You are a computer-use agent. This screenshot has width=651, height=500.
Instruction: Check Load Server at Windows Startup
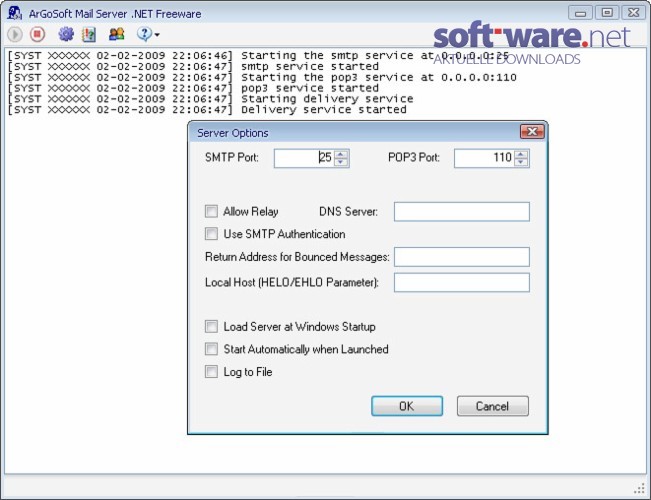pyautogui.click(x=211, y=326)
